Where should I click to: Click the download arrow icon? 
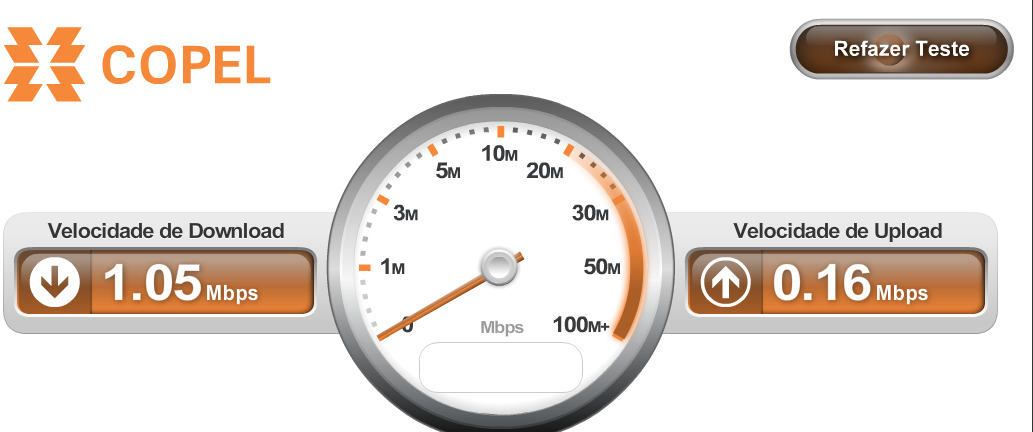[x=55, y=283]
